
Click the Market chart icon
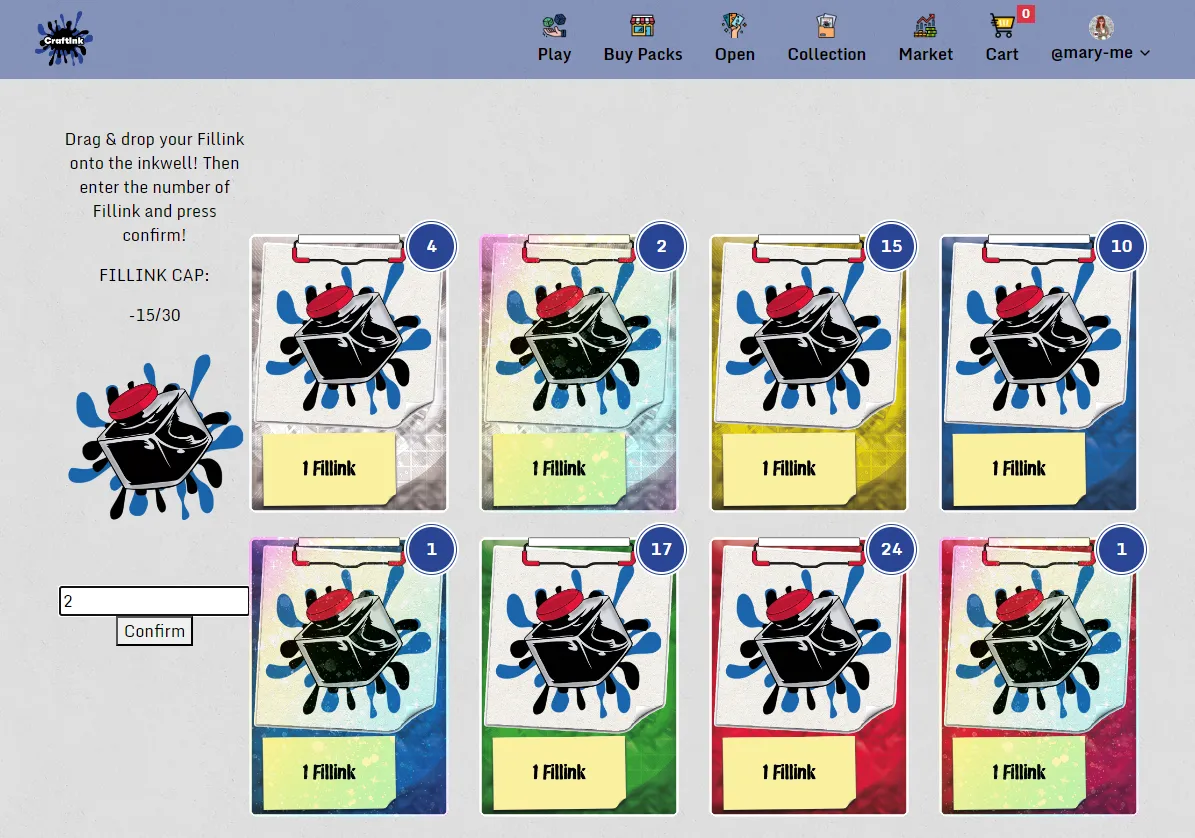tap(925, 26)
